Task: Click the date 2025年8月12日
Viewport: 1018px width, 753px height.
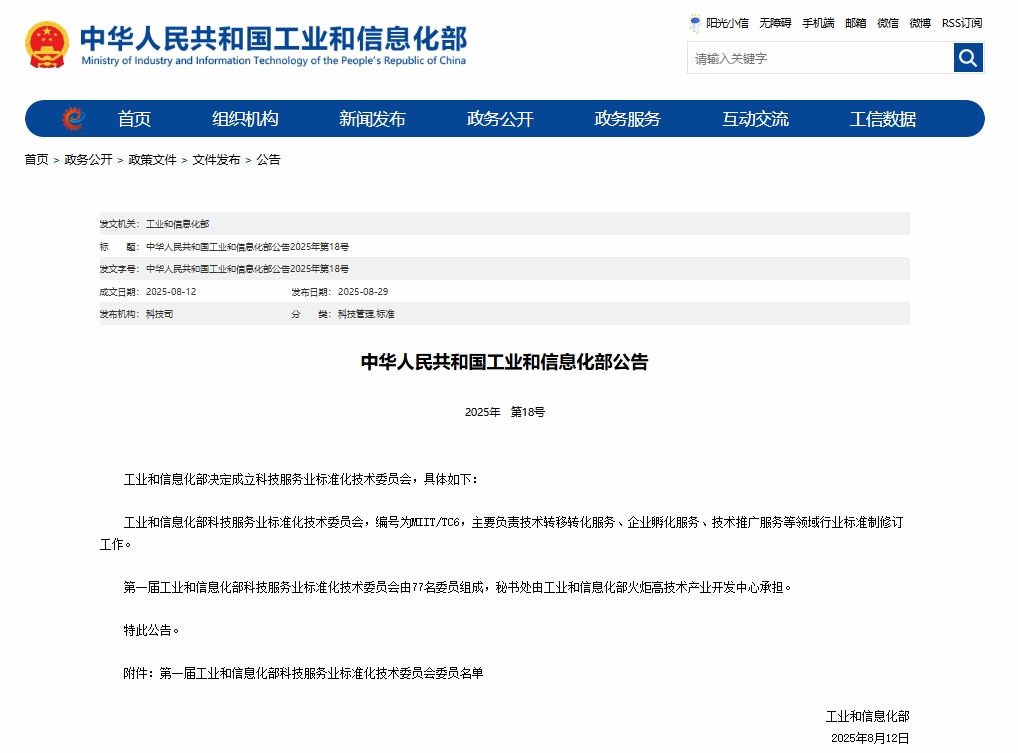Action: tap(870, 738)
